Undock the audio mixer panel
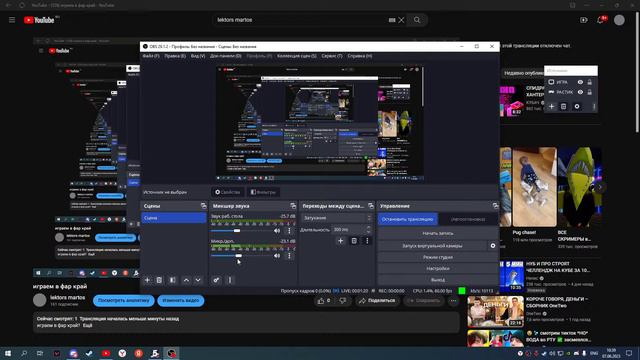 point(293,206)
